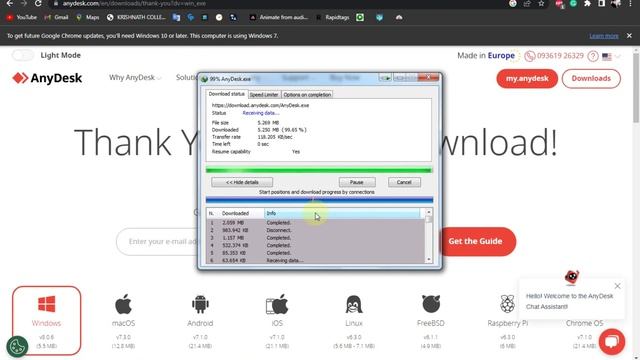
Task: Switch to the Options on completion tab
Action: (x=307, y=95)
